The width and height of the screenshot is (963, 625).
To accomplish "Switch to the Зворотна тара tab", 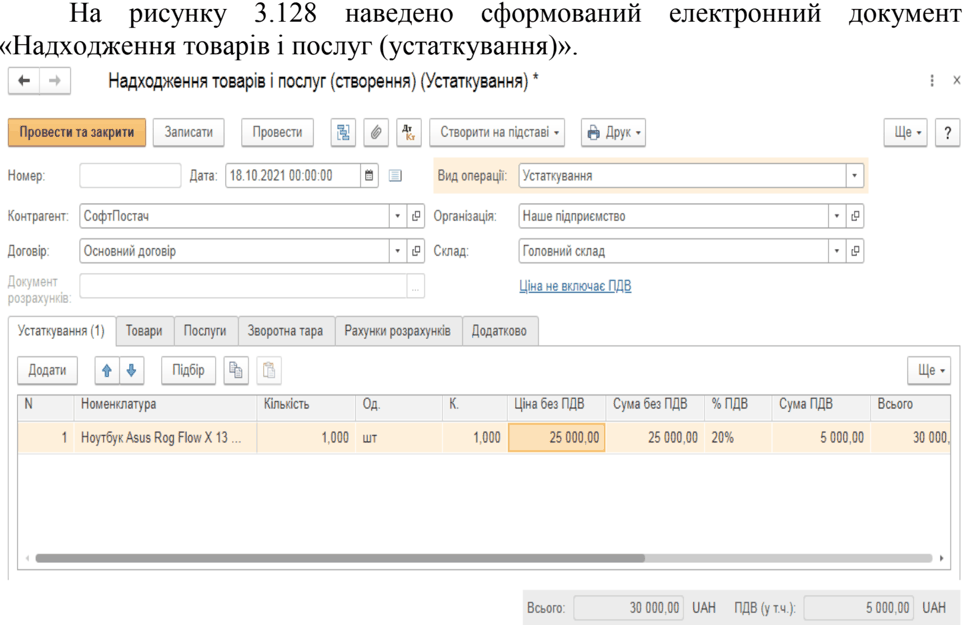I will (286, 331).
